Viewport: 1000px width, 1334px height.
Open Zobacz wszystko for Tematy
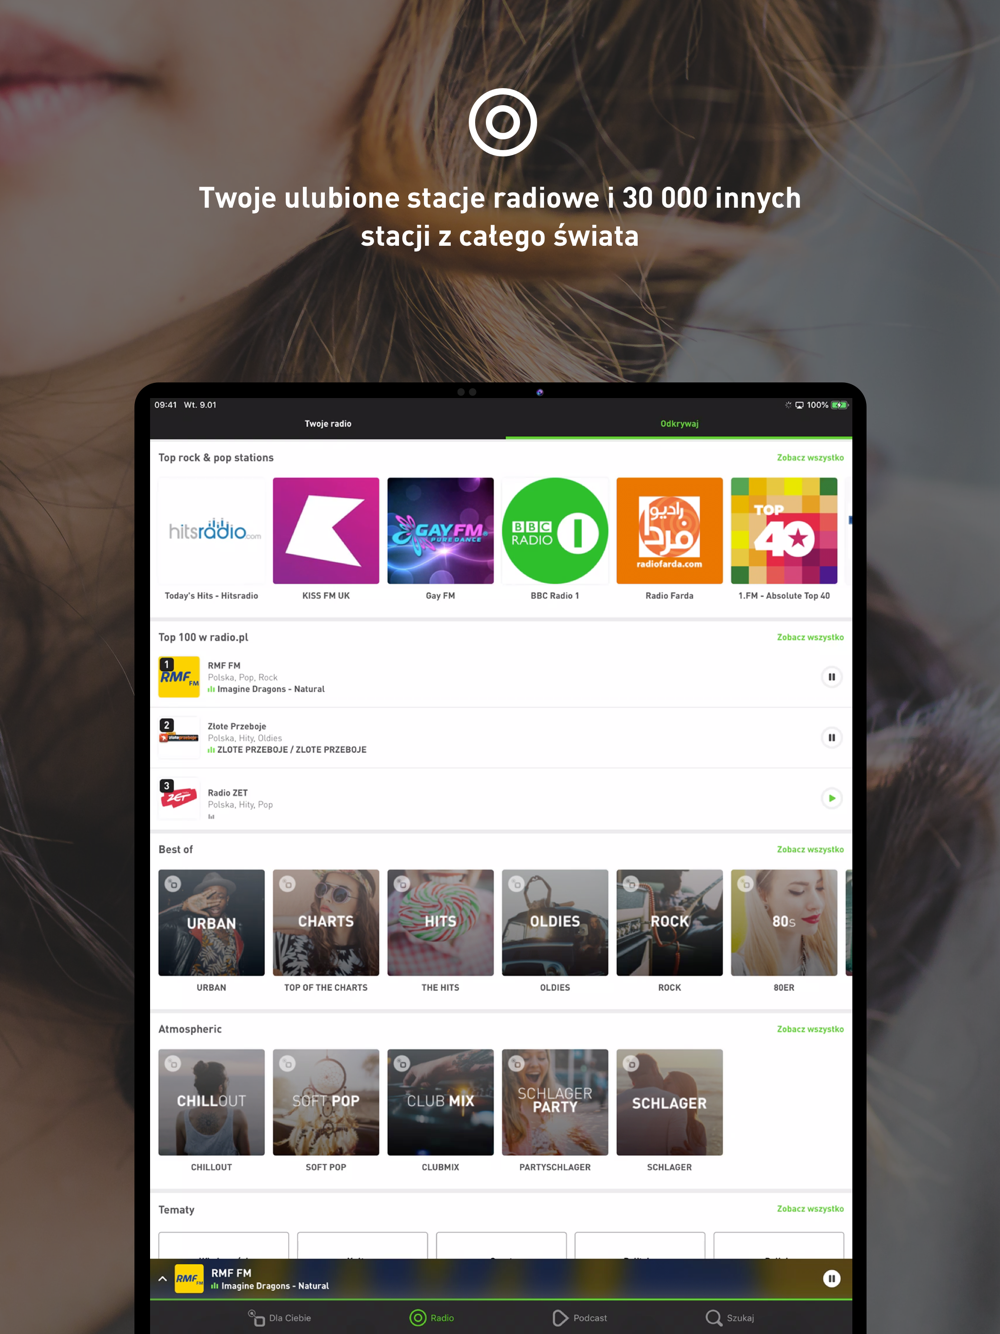click(810, 1209)
